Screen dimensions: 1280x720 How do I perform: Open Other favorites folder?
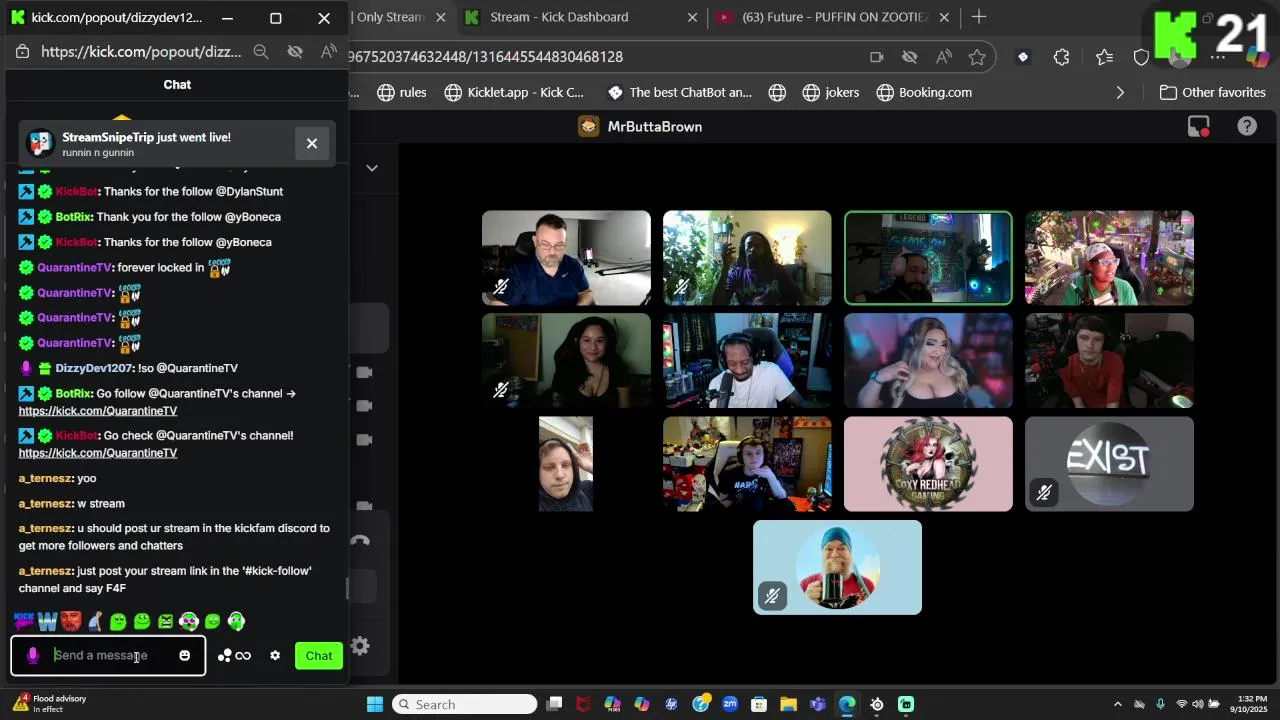pyautogui.click(x=1212, y=92)
